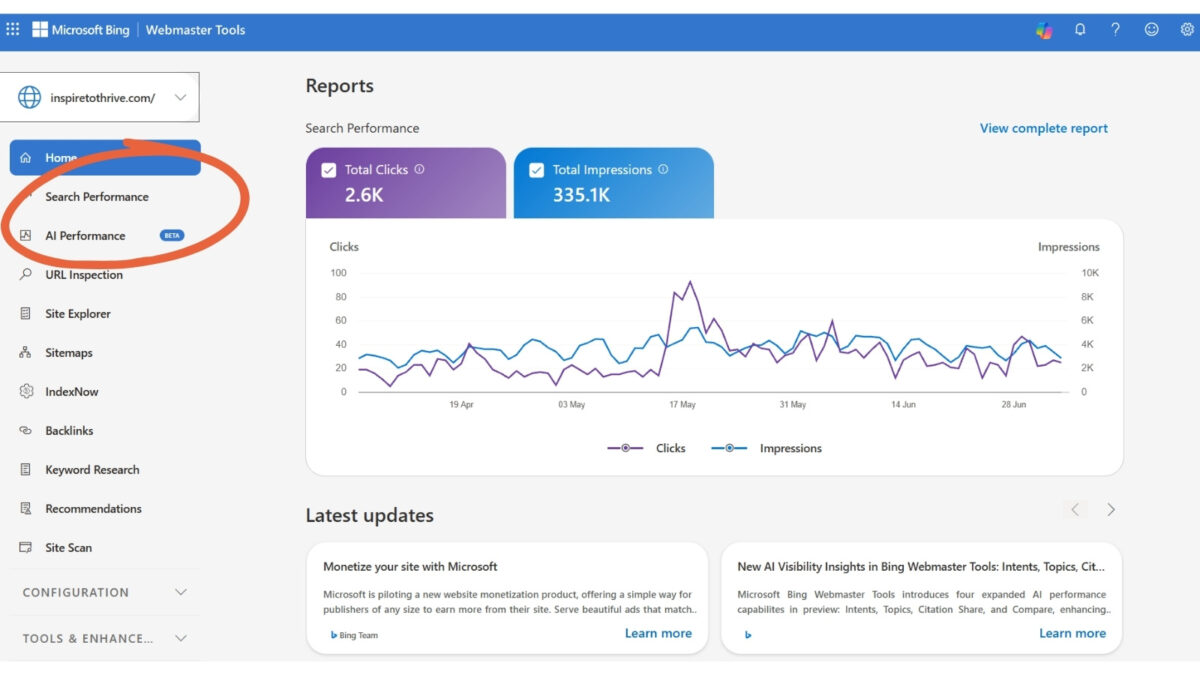Click the AI Performance sidebar icon

tap(26, 236)
